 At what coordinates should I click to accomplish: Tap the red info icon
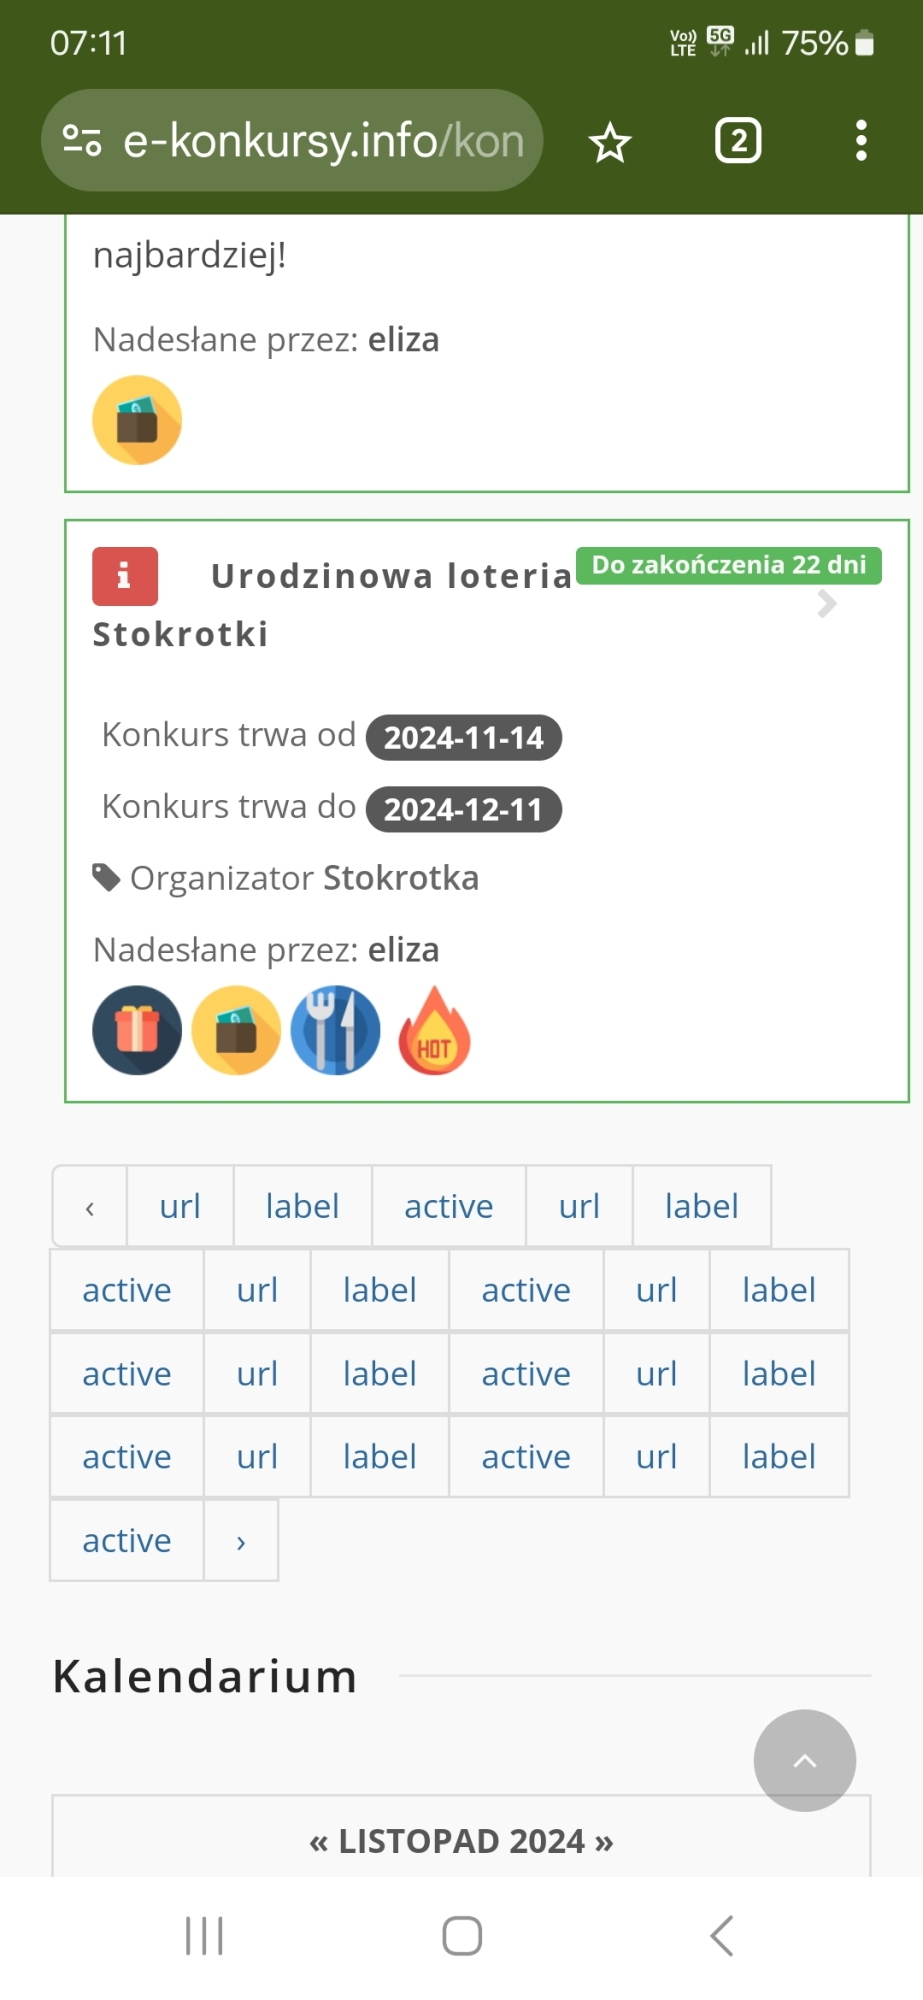[125, 576]
